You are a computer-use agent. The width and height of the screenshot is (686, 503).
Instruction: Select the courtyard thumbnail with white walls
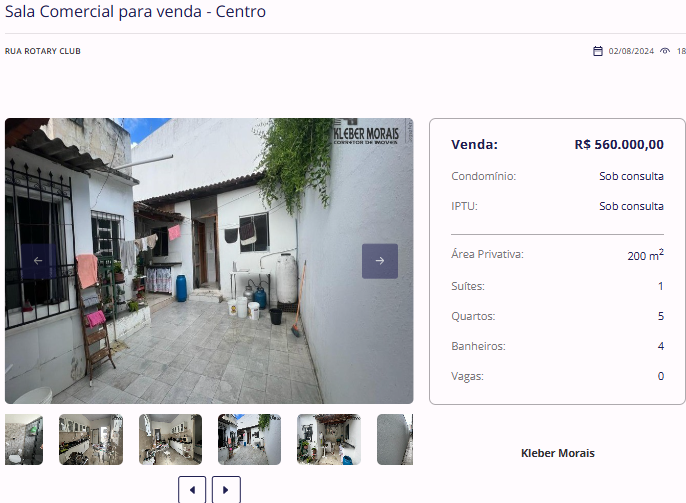[x=249, y=439]
